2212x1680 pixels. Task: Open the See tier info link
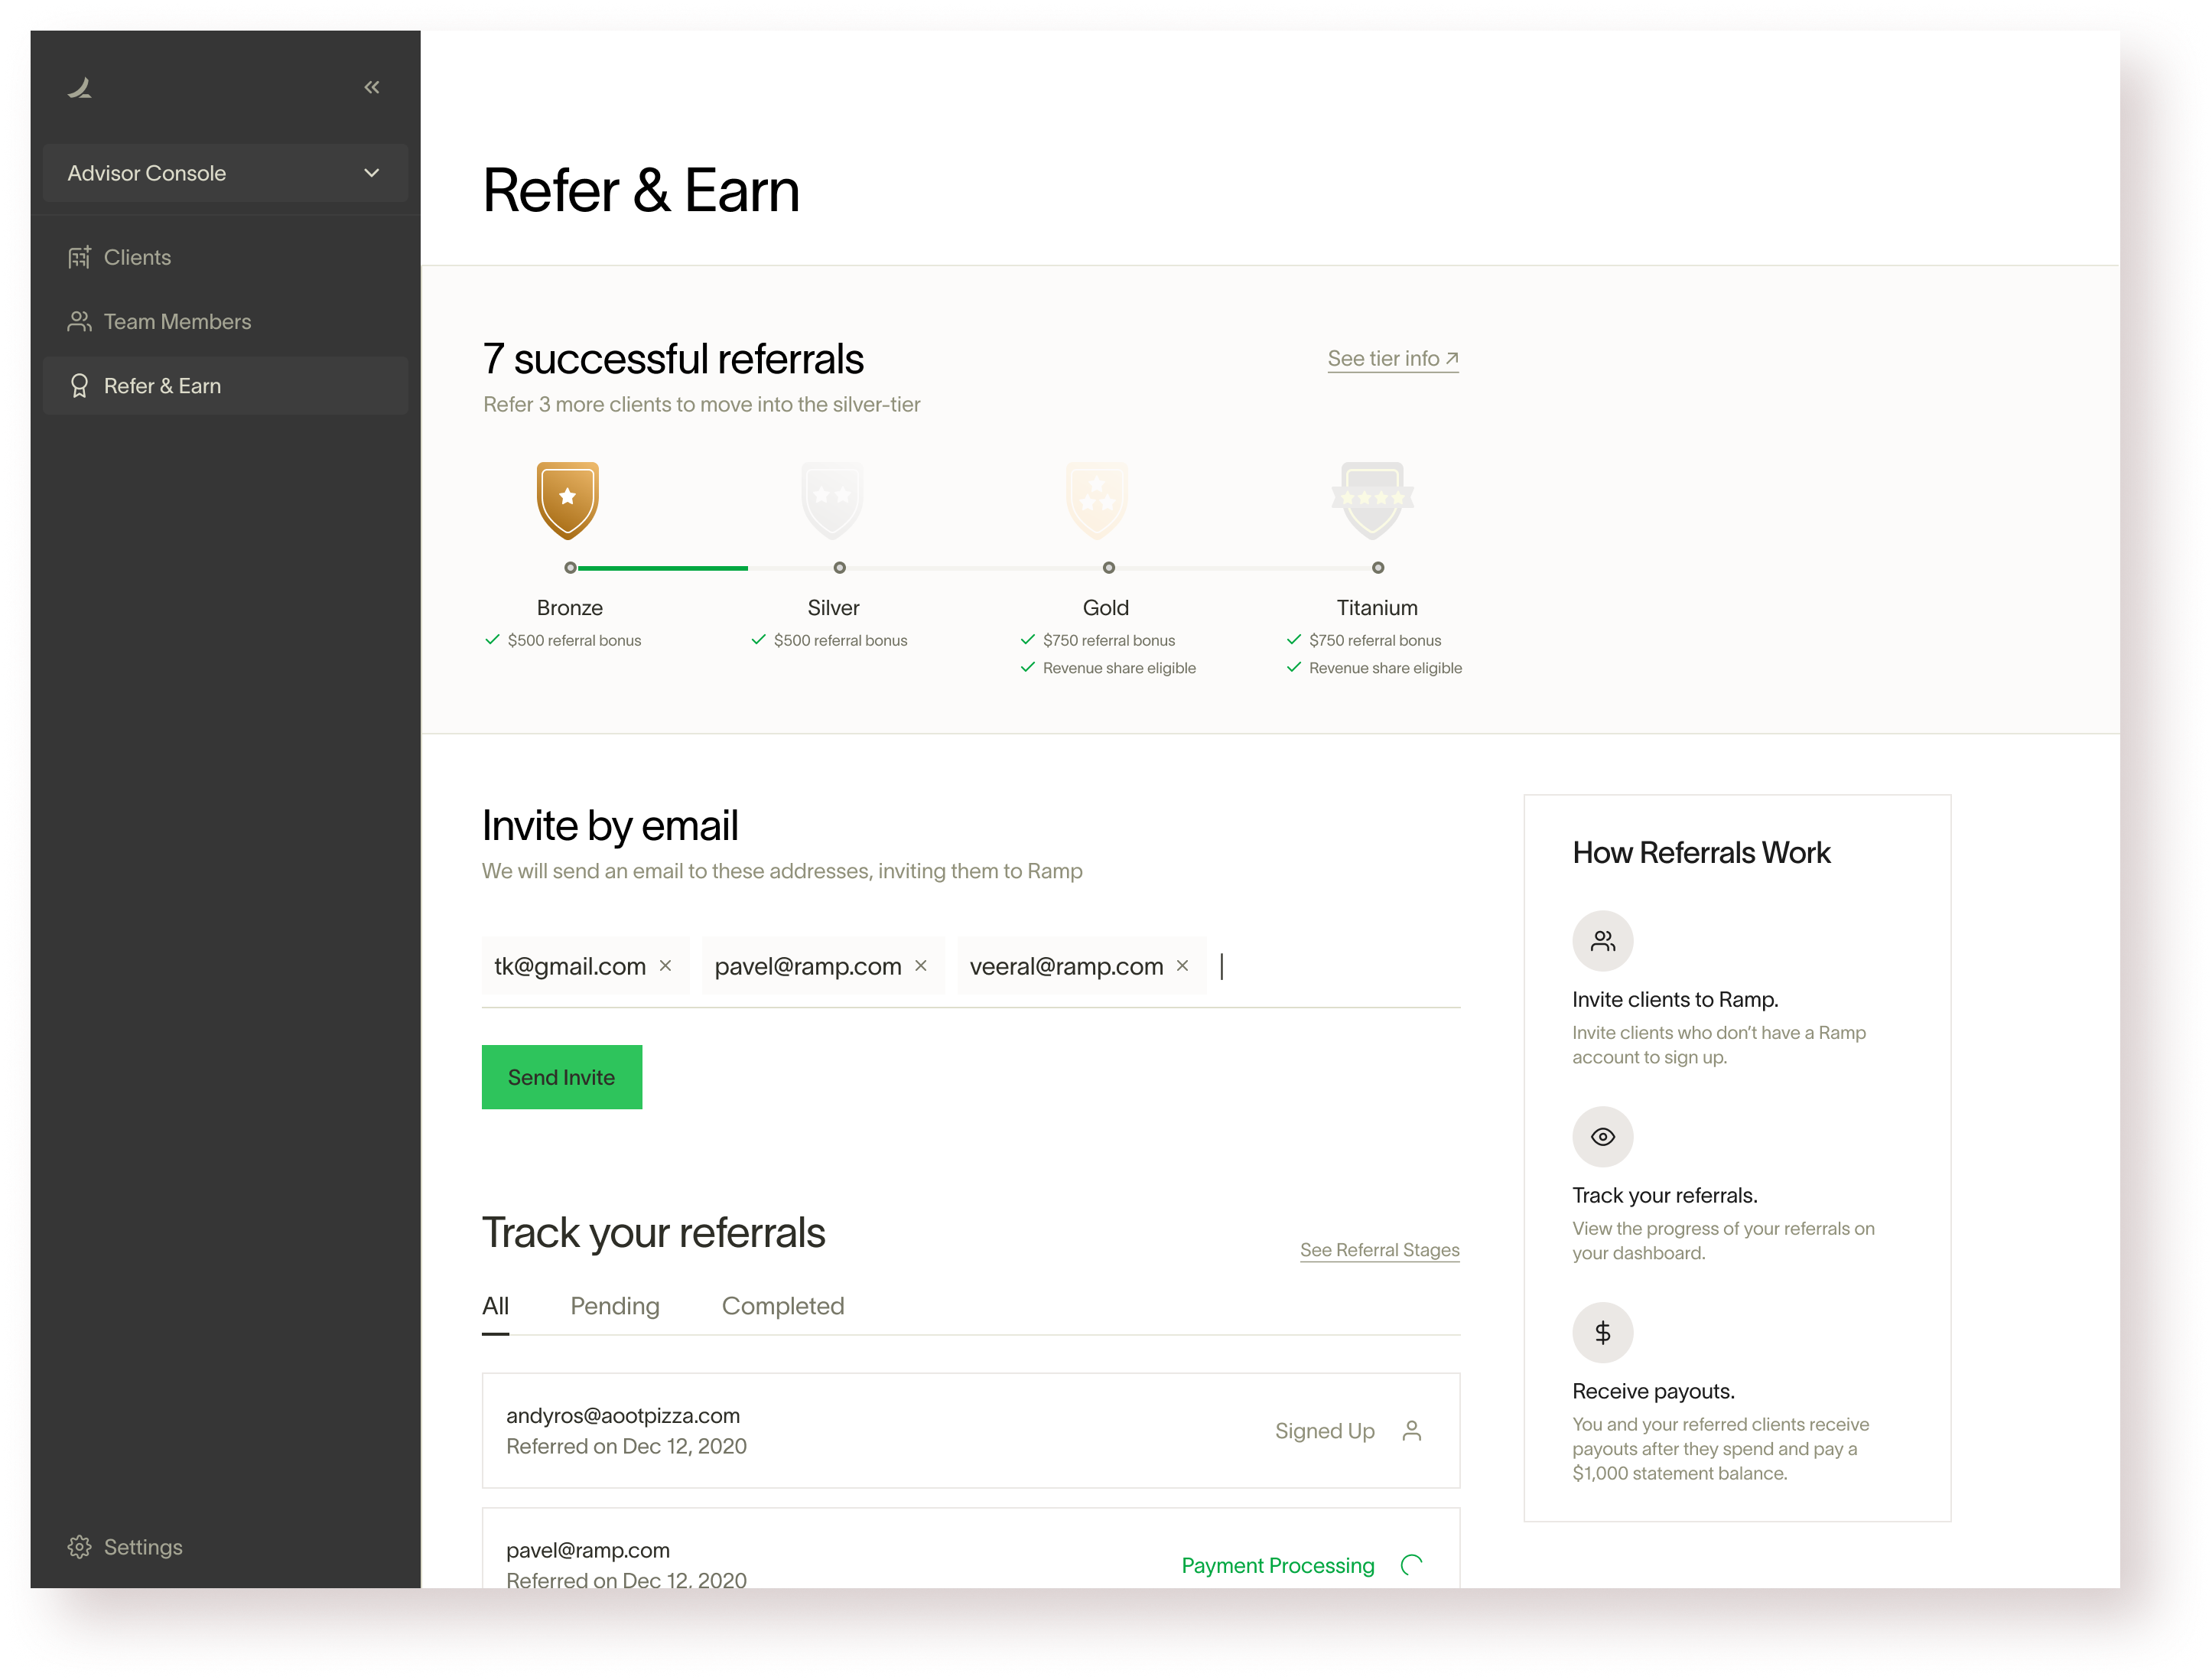[x=1392, y=358]
